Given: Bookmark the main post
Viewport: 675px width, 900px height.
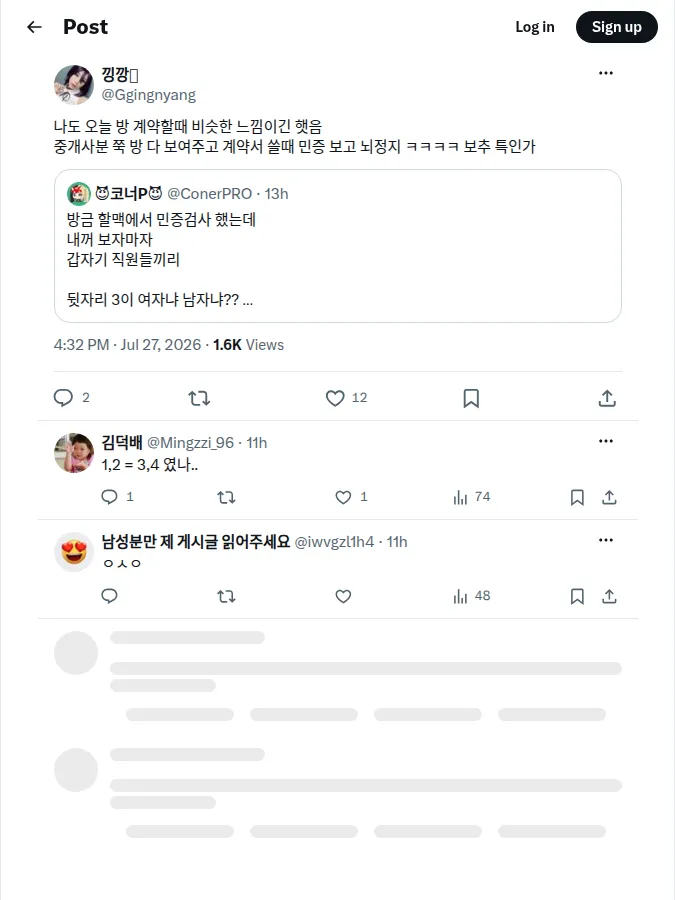Looking at the screenshot, I should [x=471, y=398].
